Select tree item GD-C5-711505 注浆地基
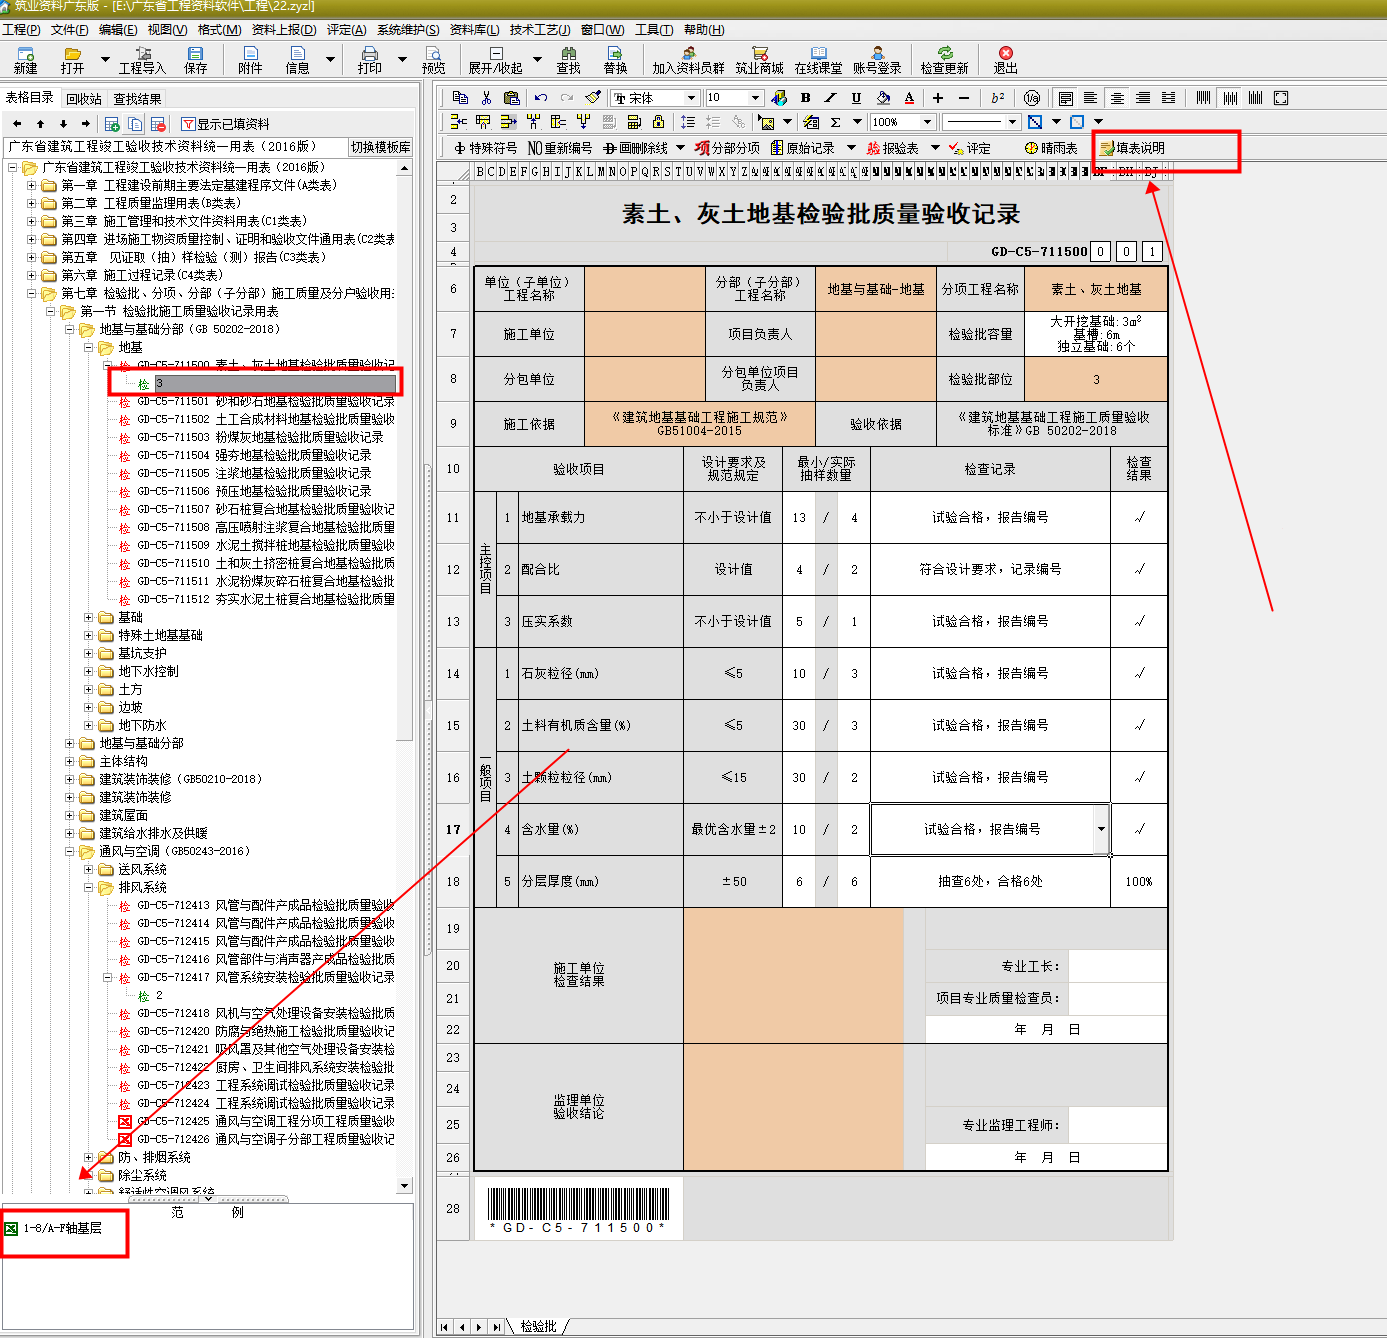Viewport: 1387px width, 1338px height. (254, 473)
